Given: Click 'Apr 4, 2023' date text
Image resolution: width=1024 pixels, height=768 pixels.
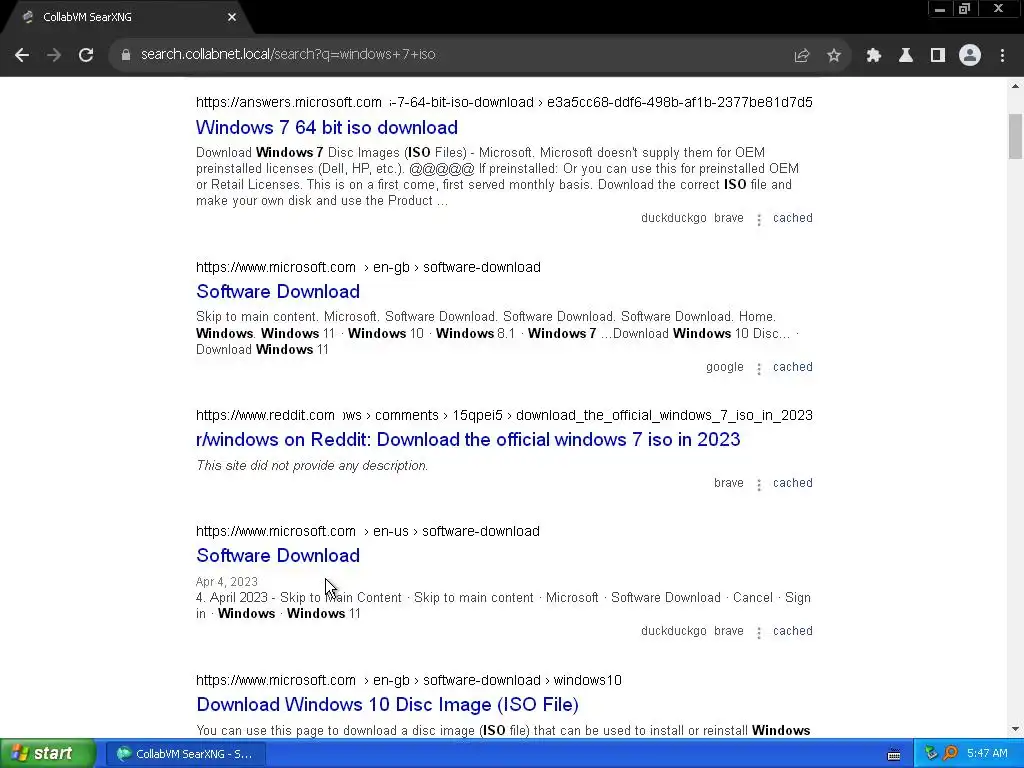Looking at the screenshot, I should tap(227, 582).
